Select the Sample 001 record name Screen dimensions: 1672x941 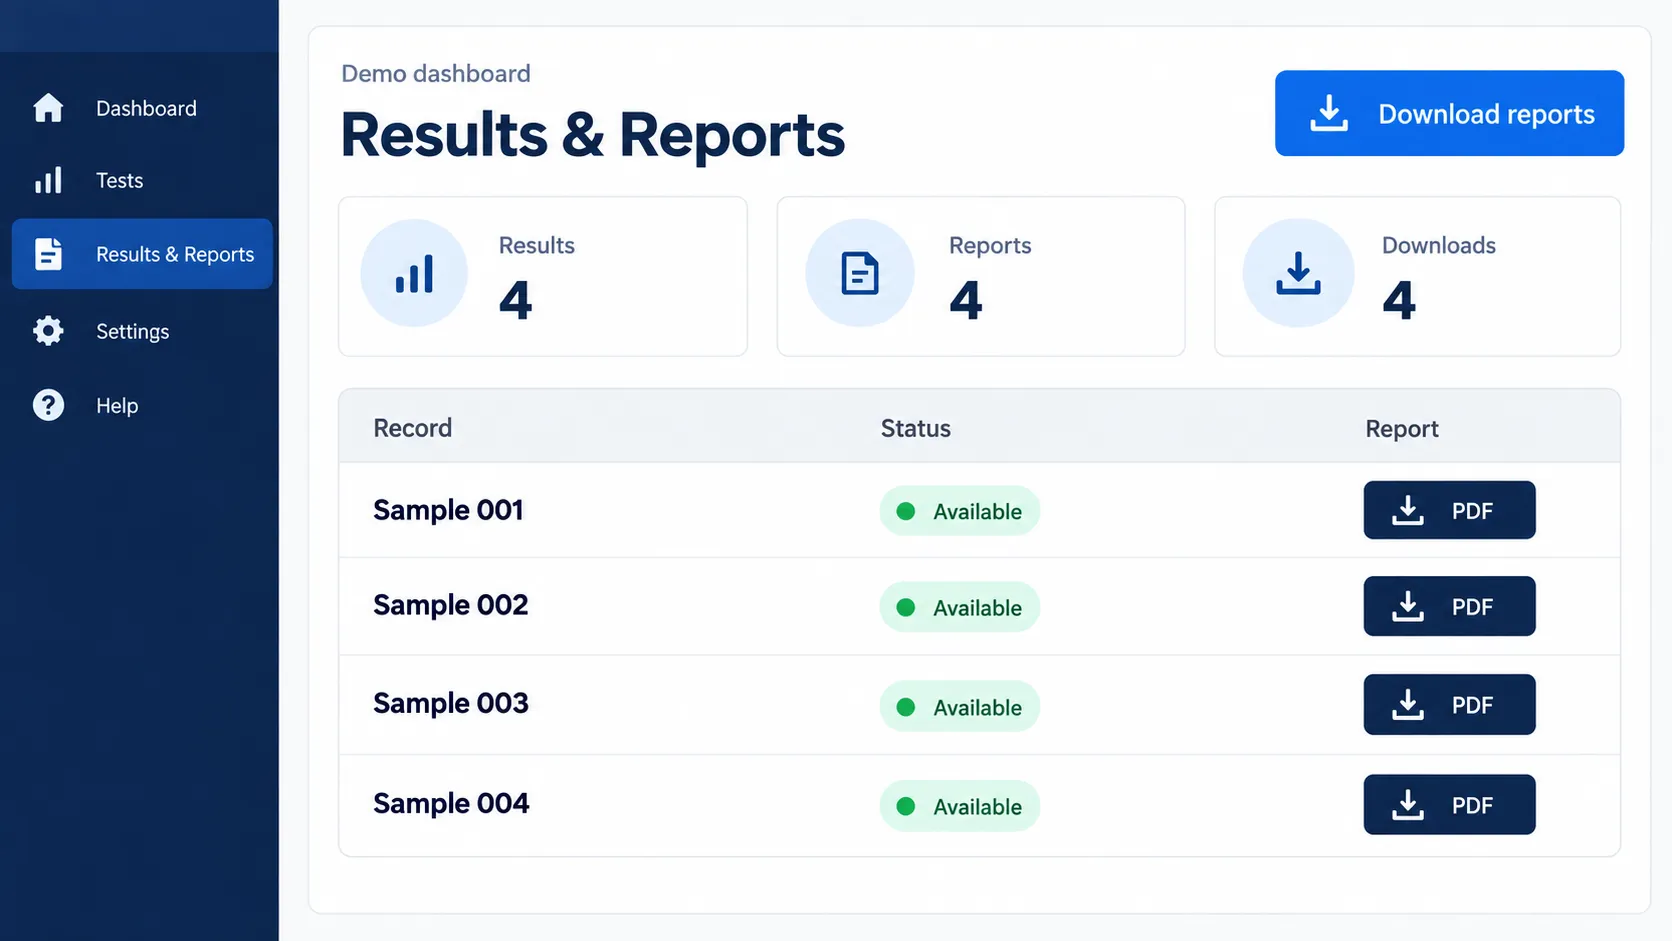pyautogui.click(x=448, y=510)
